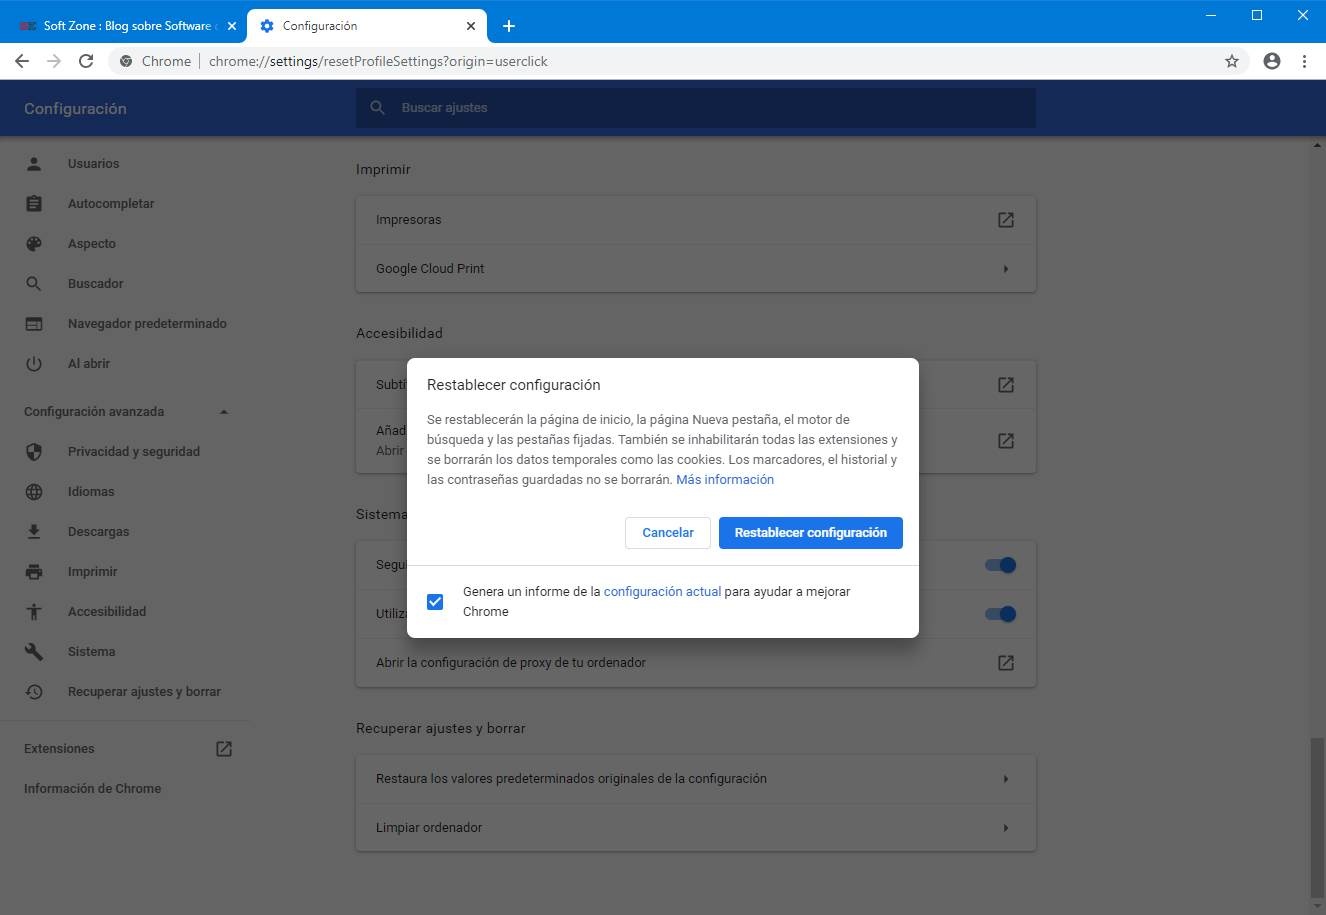Open the Chrome profile avatar icon
The height and width of the screenshot is (915, 1326).
pos(1272,61)
